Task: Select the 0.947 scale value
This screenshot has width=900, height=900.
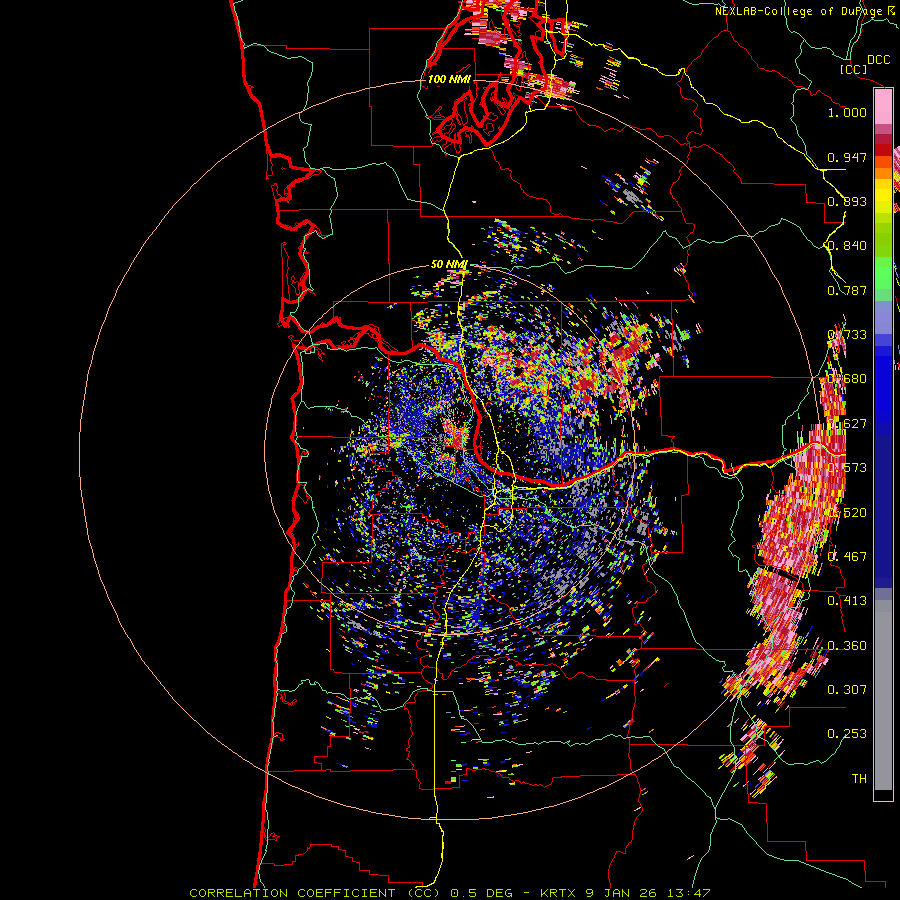Action: coord(847,157)
